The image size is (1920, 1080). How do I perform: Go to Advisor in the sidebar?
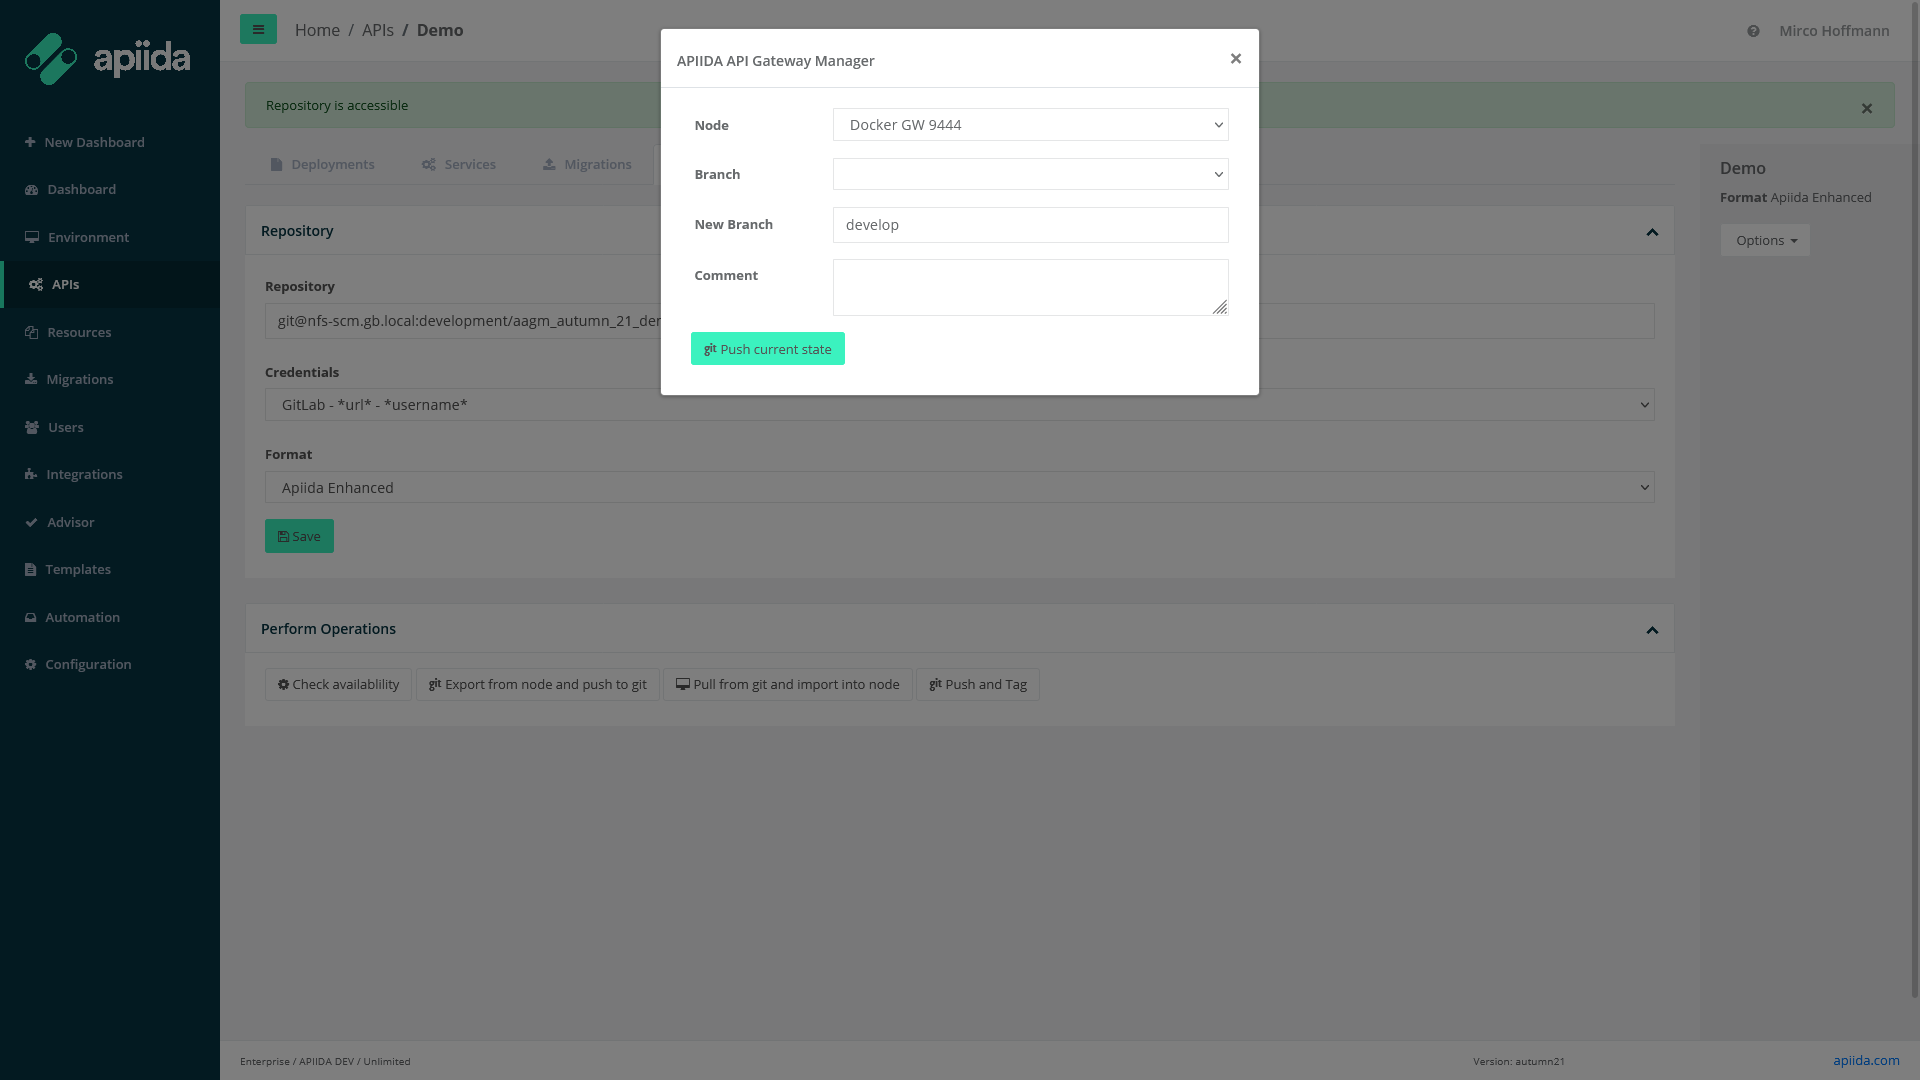point(70,522)
